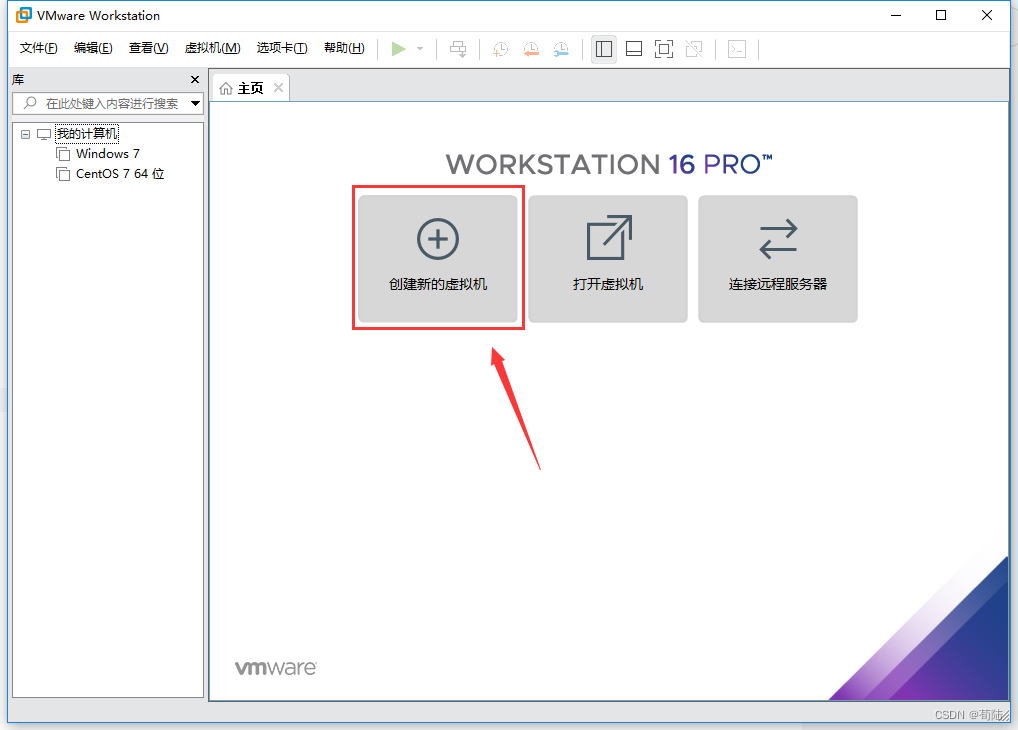
Task: Select the Windows 7 virtual machine
Action: (x=108, y=154)
